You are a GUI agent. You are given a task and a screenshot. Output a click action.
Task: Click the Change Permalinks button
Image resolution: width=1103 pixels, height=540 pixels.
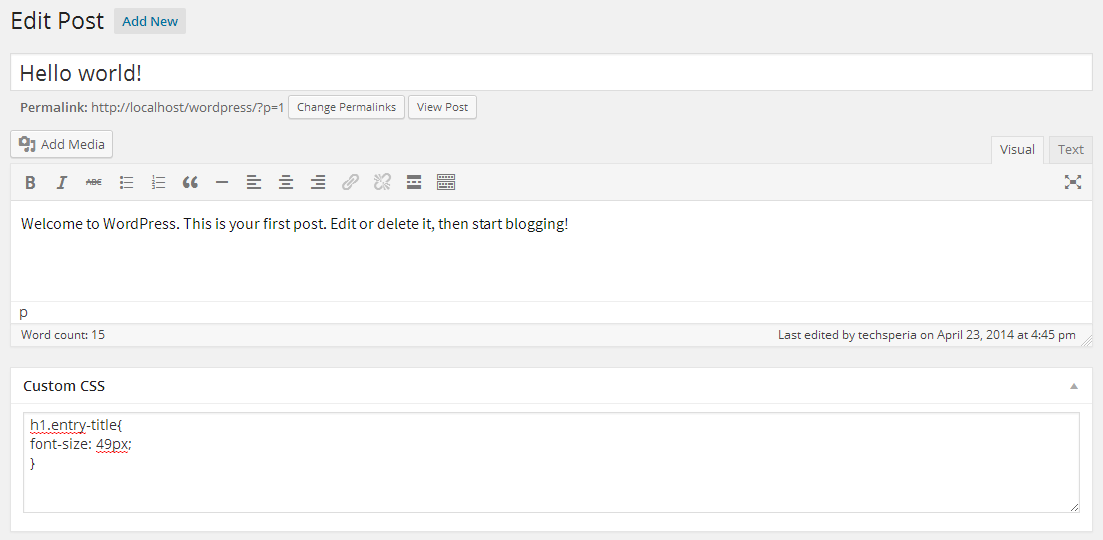click(347, 108)
